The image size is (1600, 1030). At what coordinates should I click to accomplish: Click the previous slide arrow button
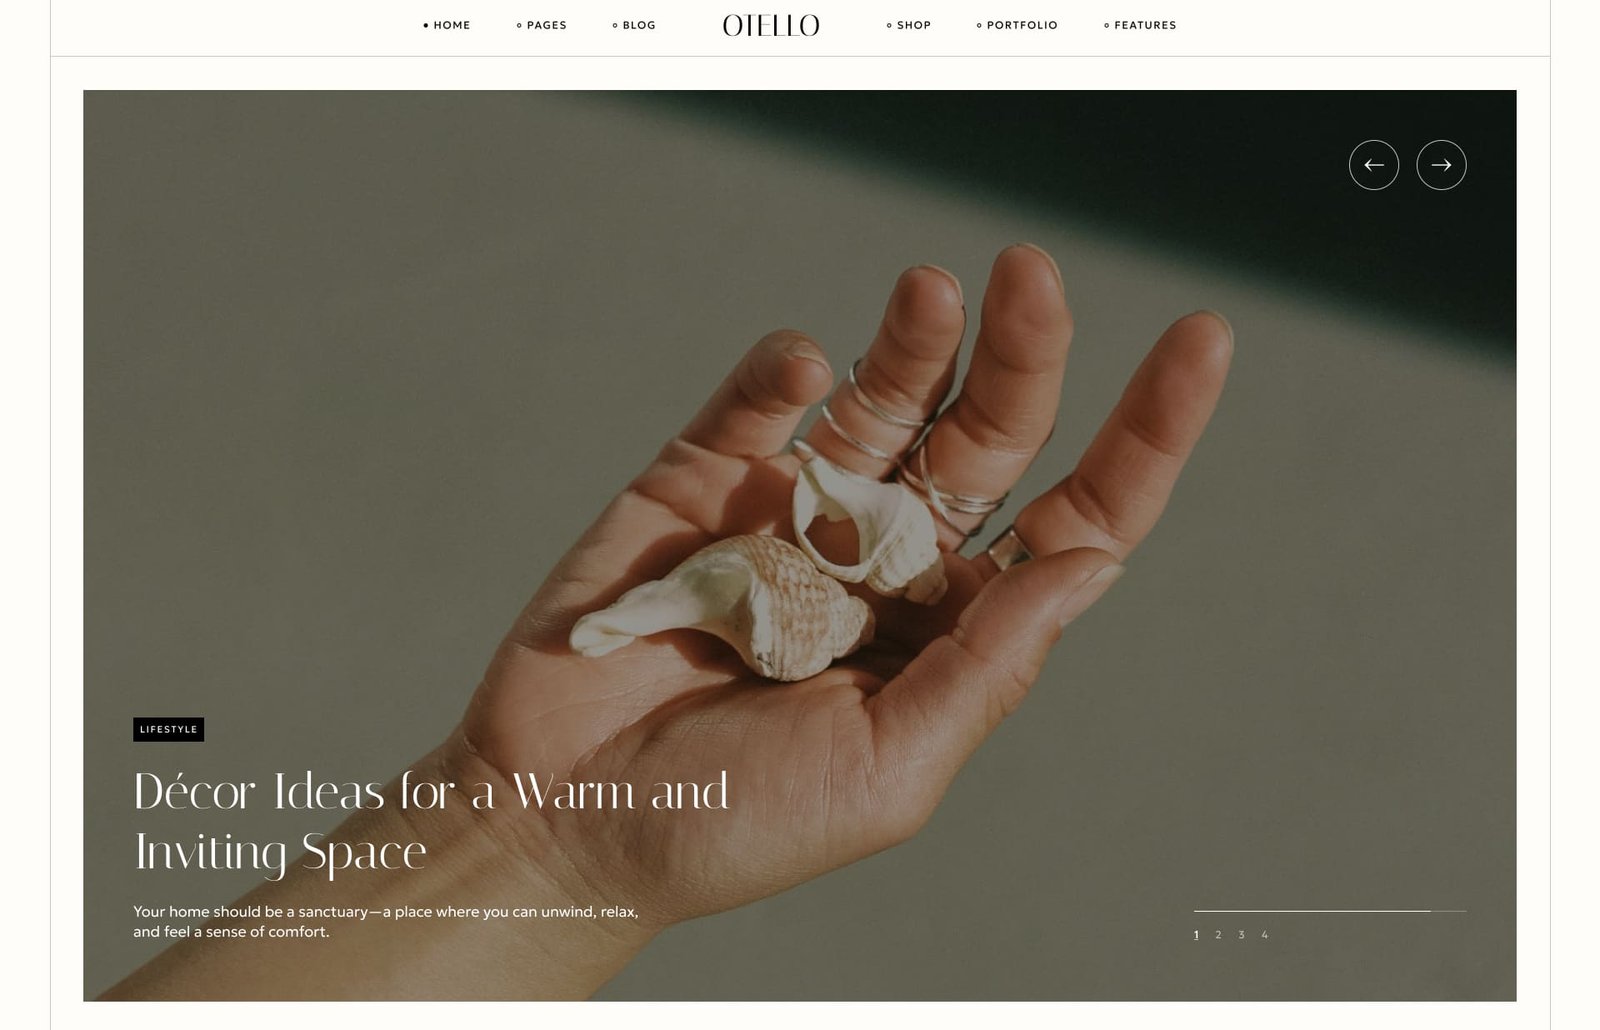(1374, 165)
